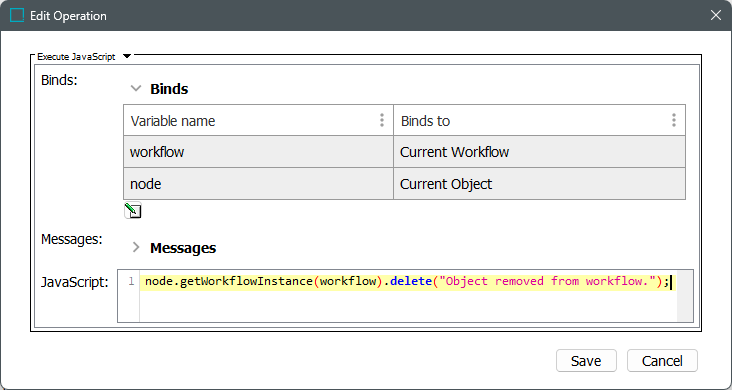Expand the Messages section chevron
This screenshot has width=732, height=390.
click(x=136, y=247)
